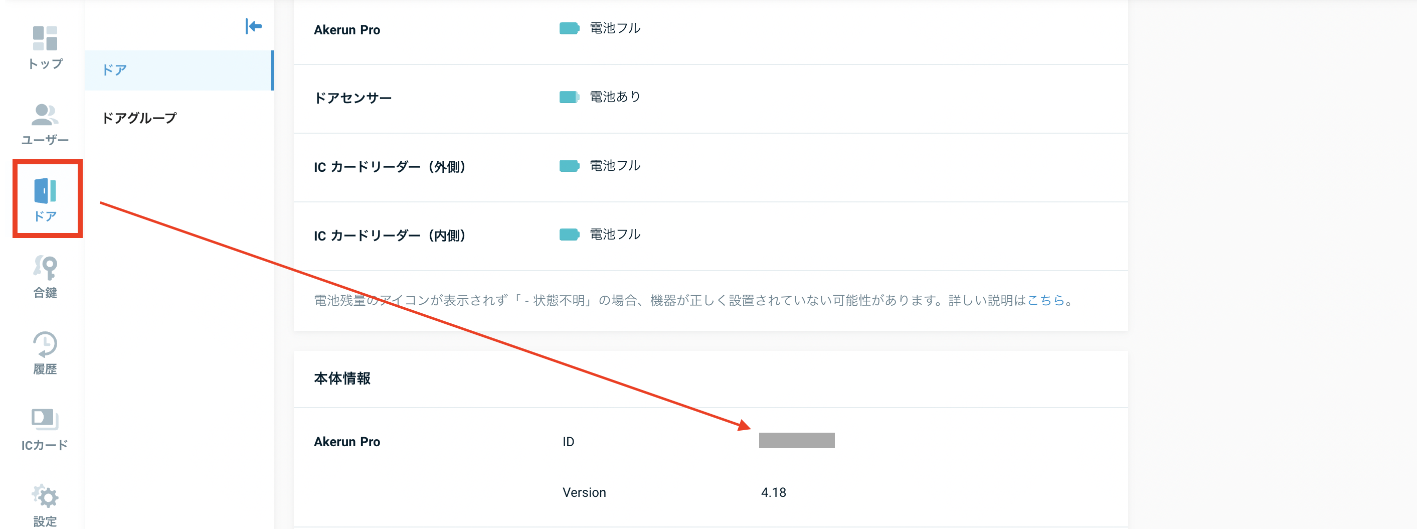The height and width of the screenshot is (532, 1426).
Task: Collapse the submenu with arrow icon
Action: [254, 26]
